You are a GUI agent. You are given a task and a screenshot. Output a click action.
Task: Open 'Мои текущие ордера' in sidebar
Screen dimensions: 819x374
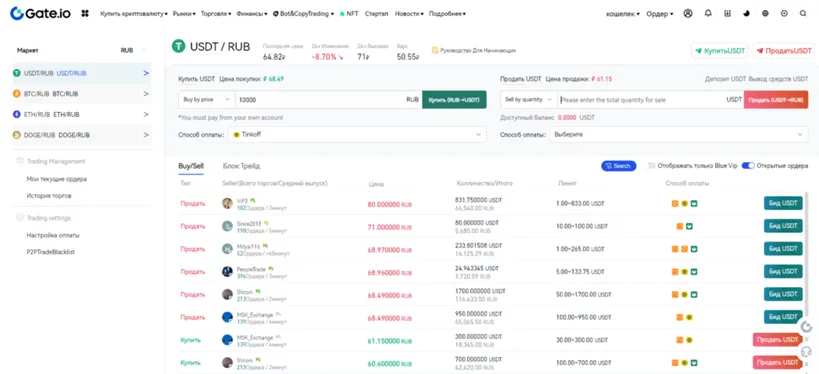pos(56,179)
